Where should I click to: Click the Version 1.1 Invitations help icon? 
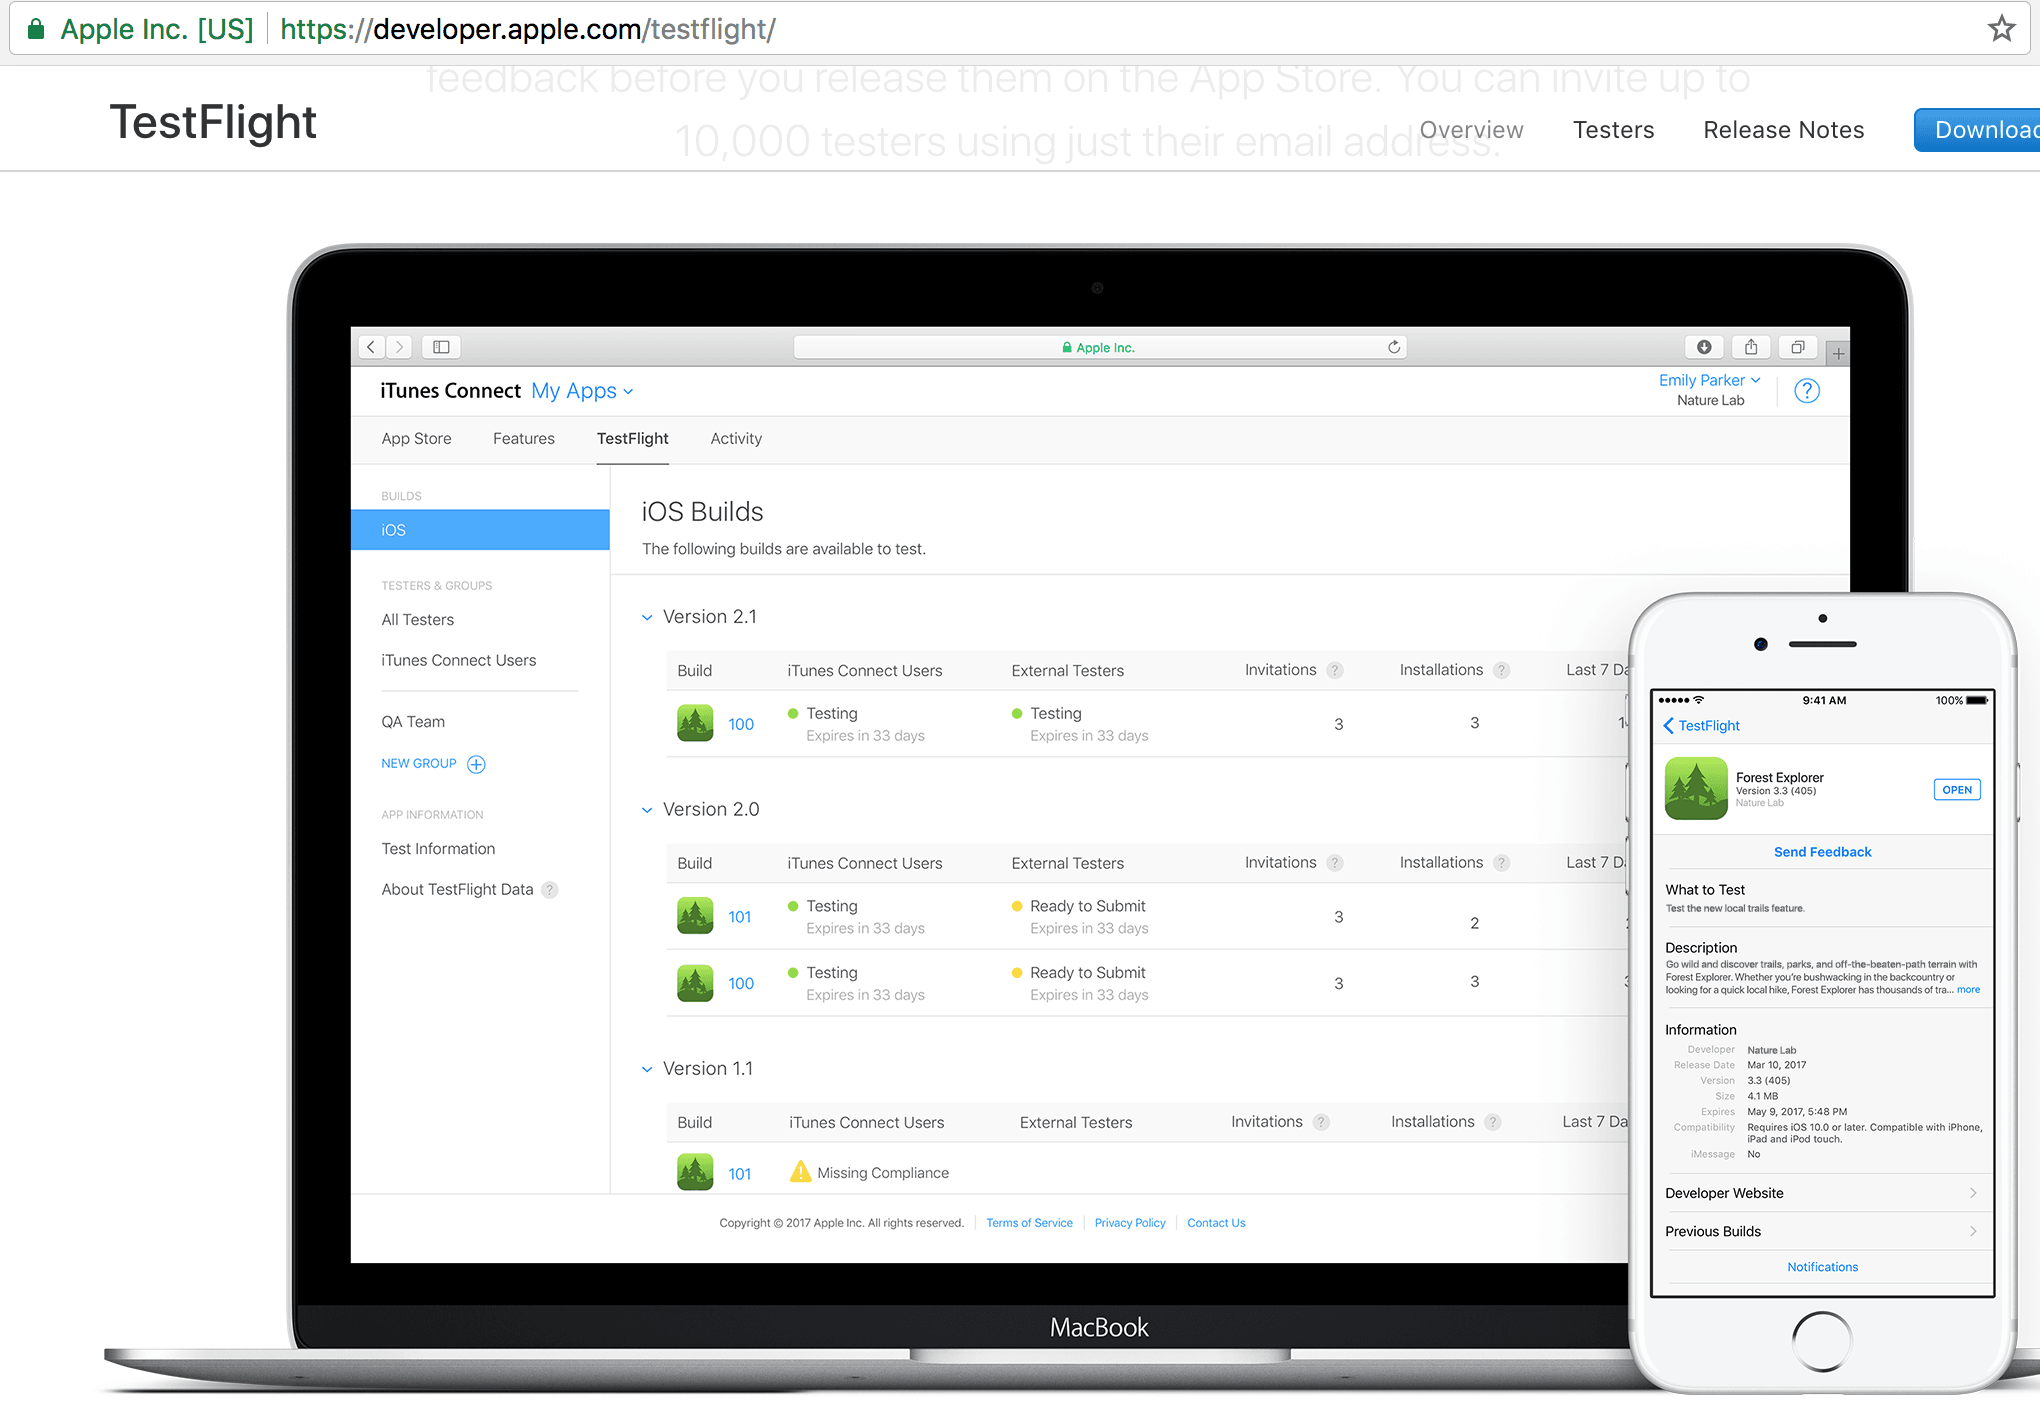tap(1321, 1122)
